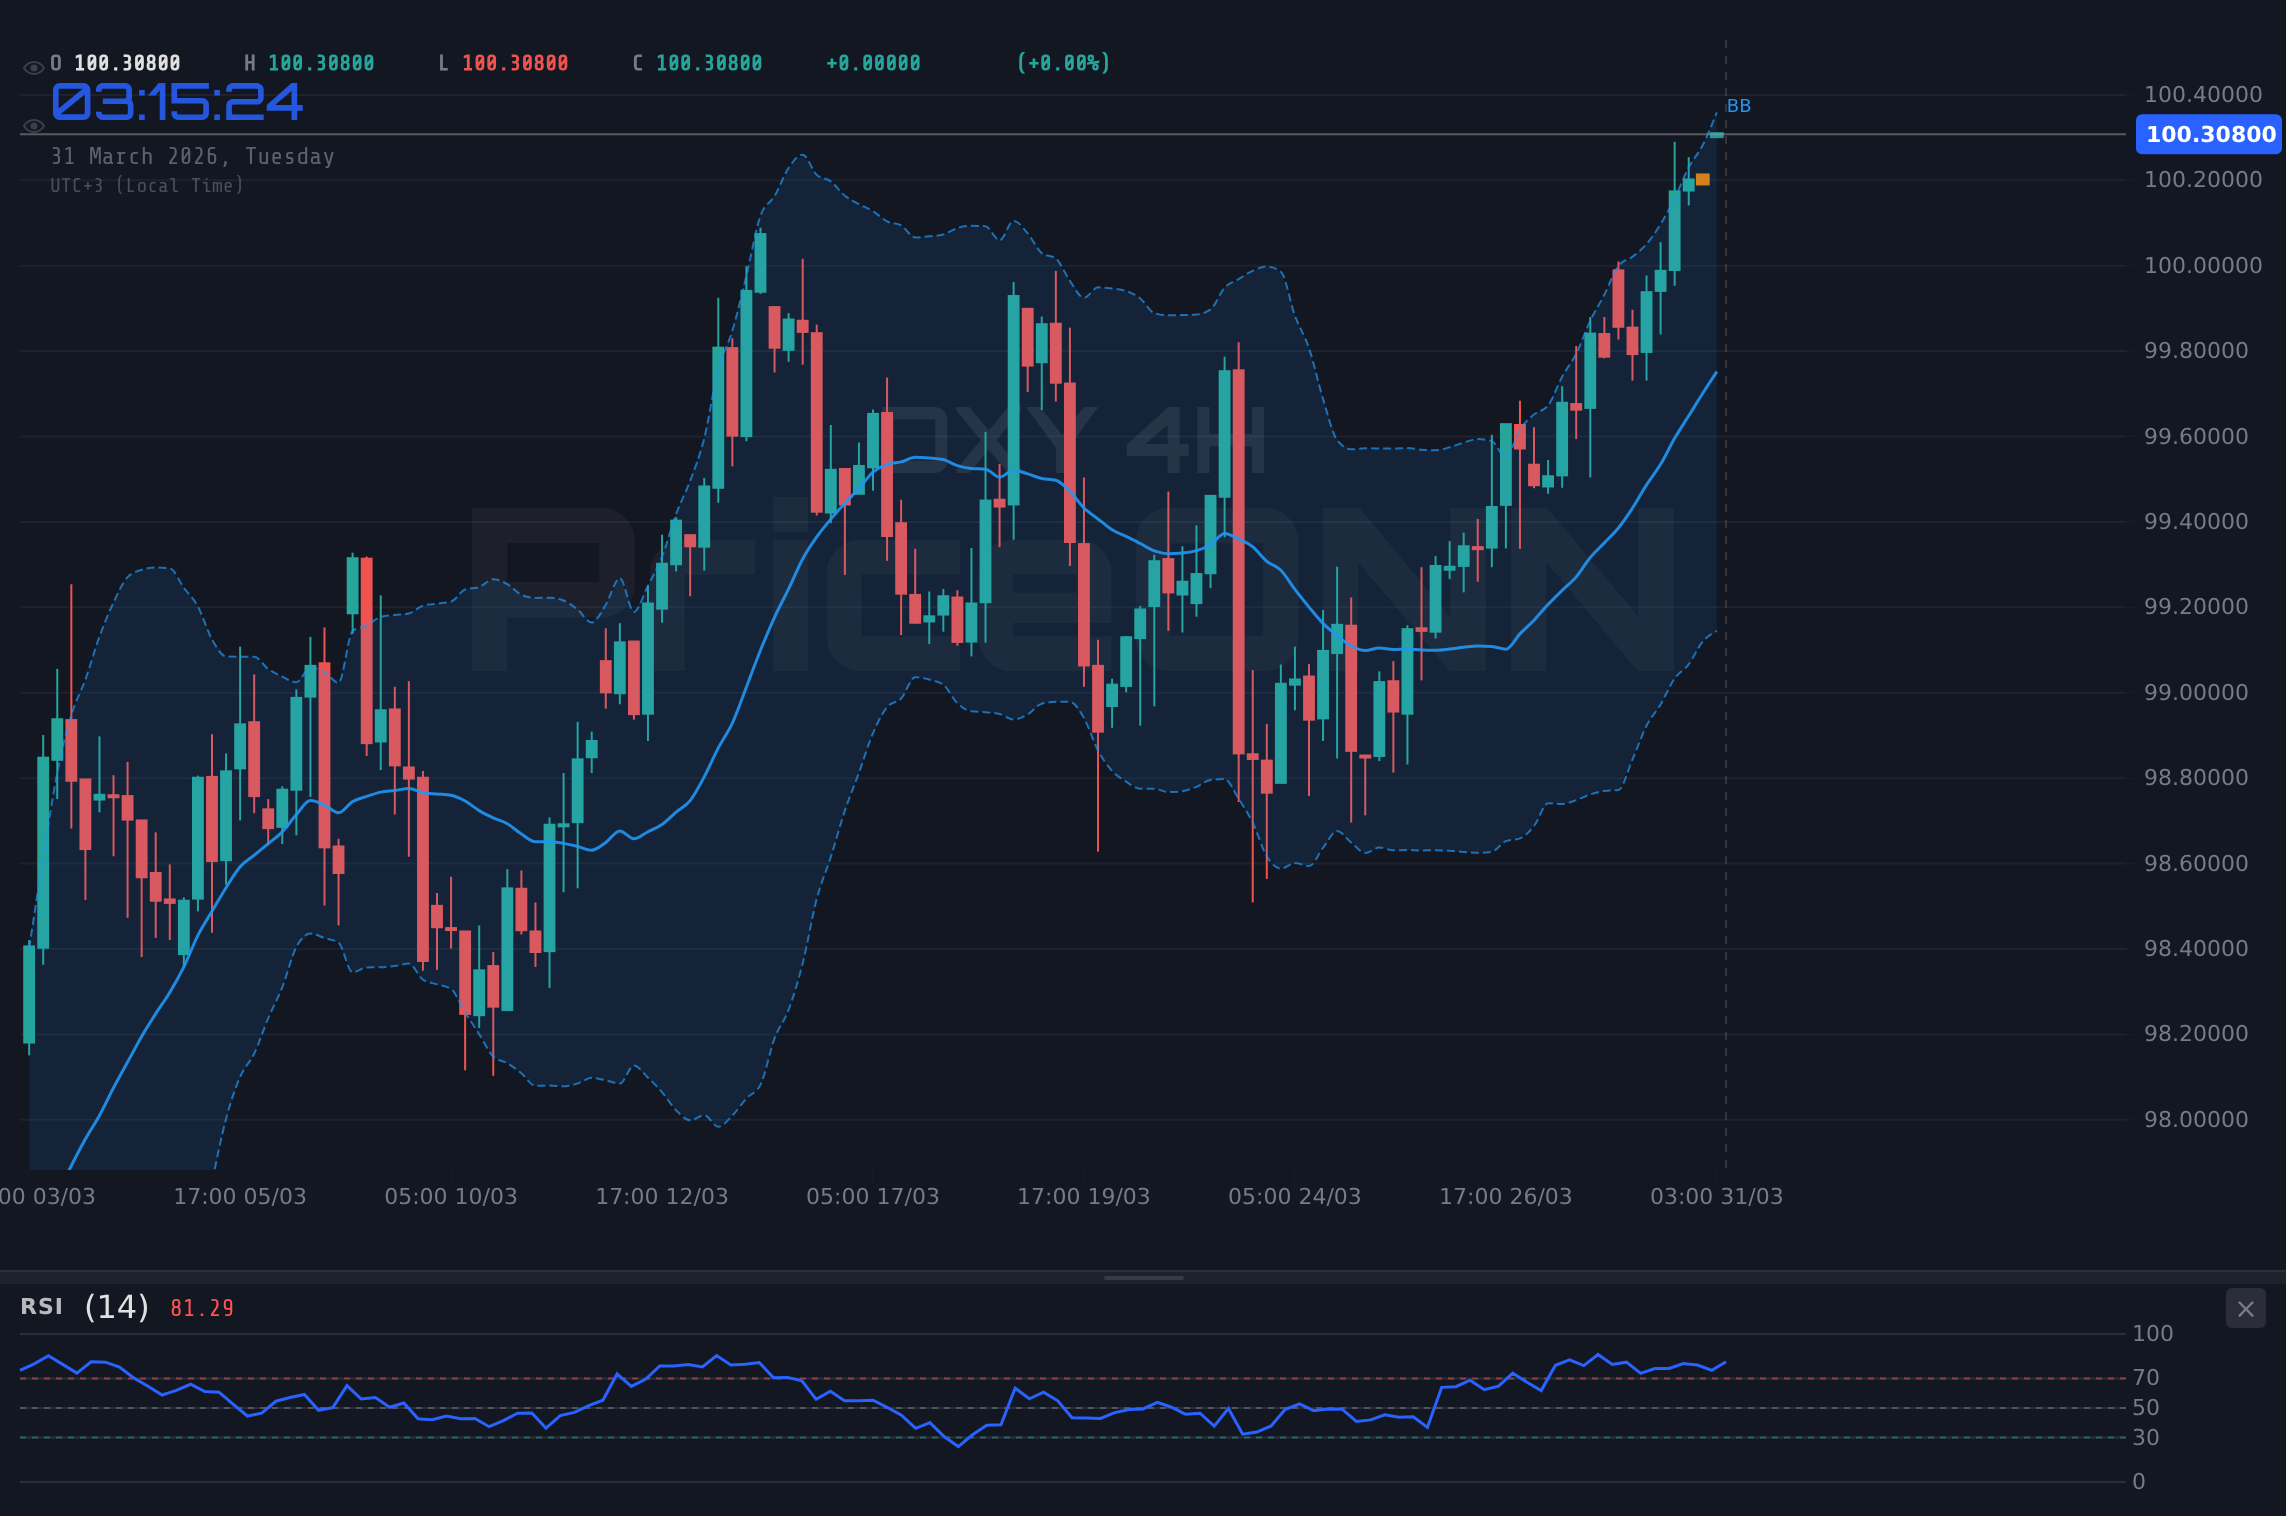2286x1516 pixels.
Task: Click the percent change (+0.00%) in legend
Action: click(1063, 62)
